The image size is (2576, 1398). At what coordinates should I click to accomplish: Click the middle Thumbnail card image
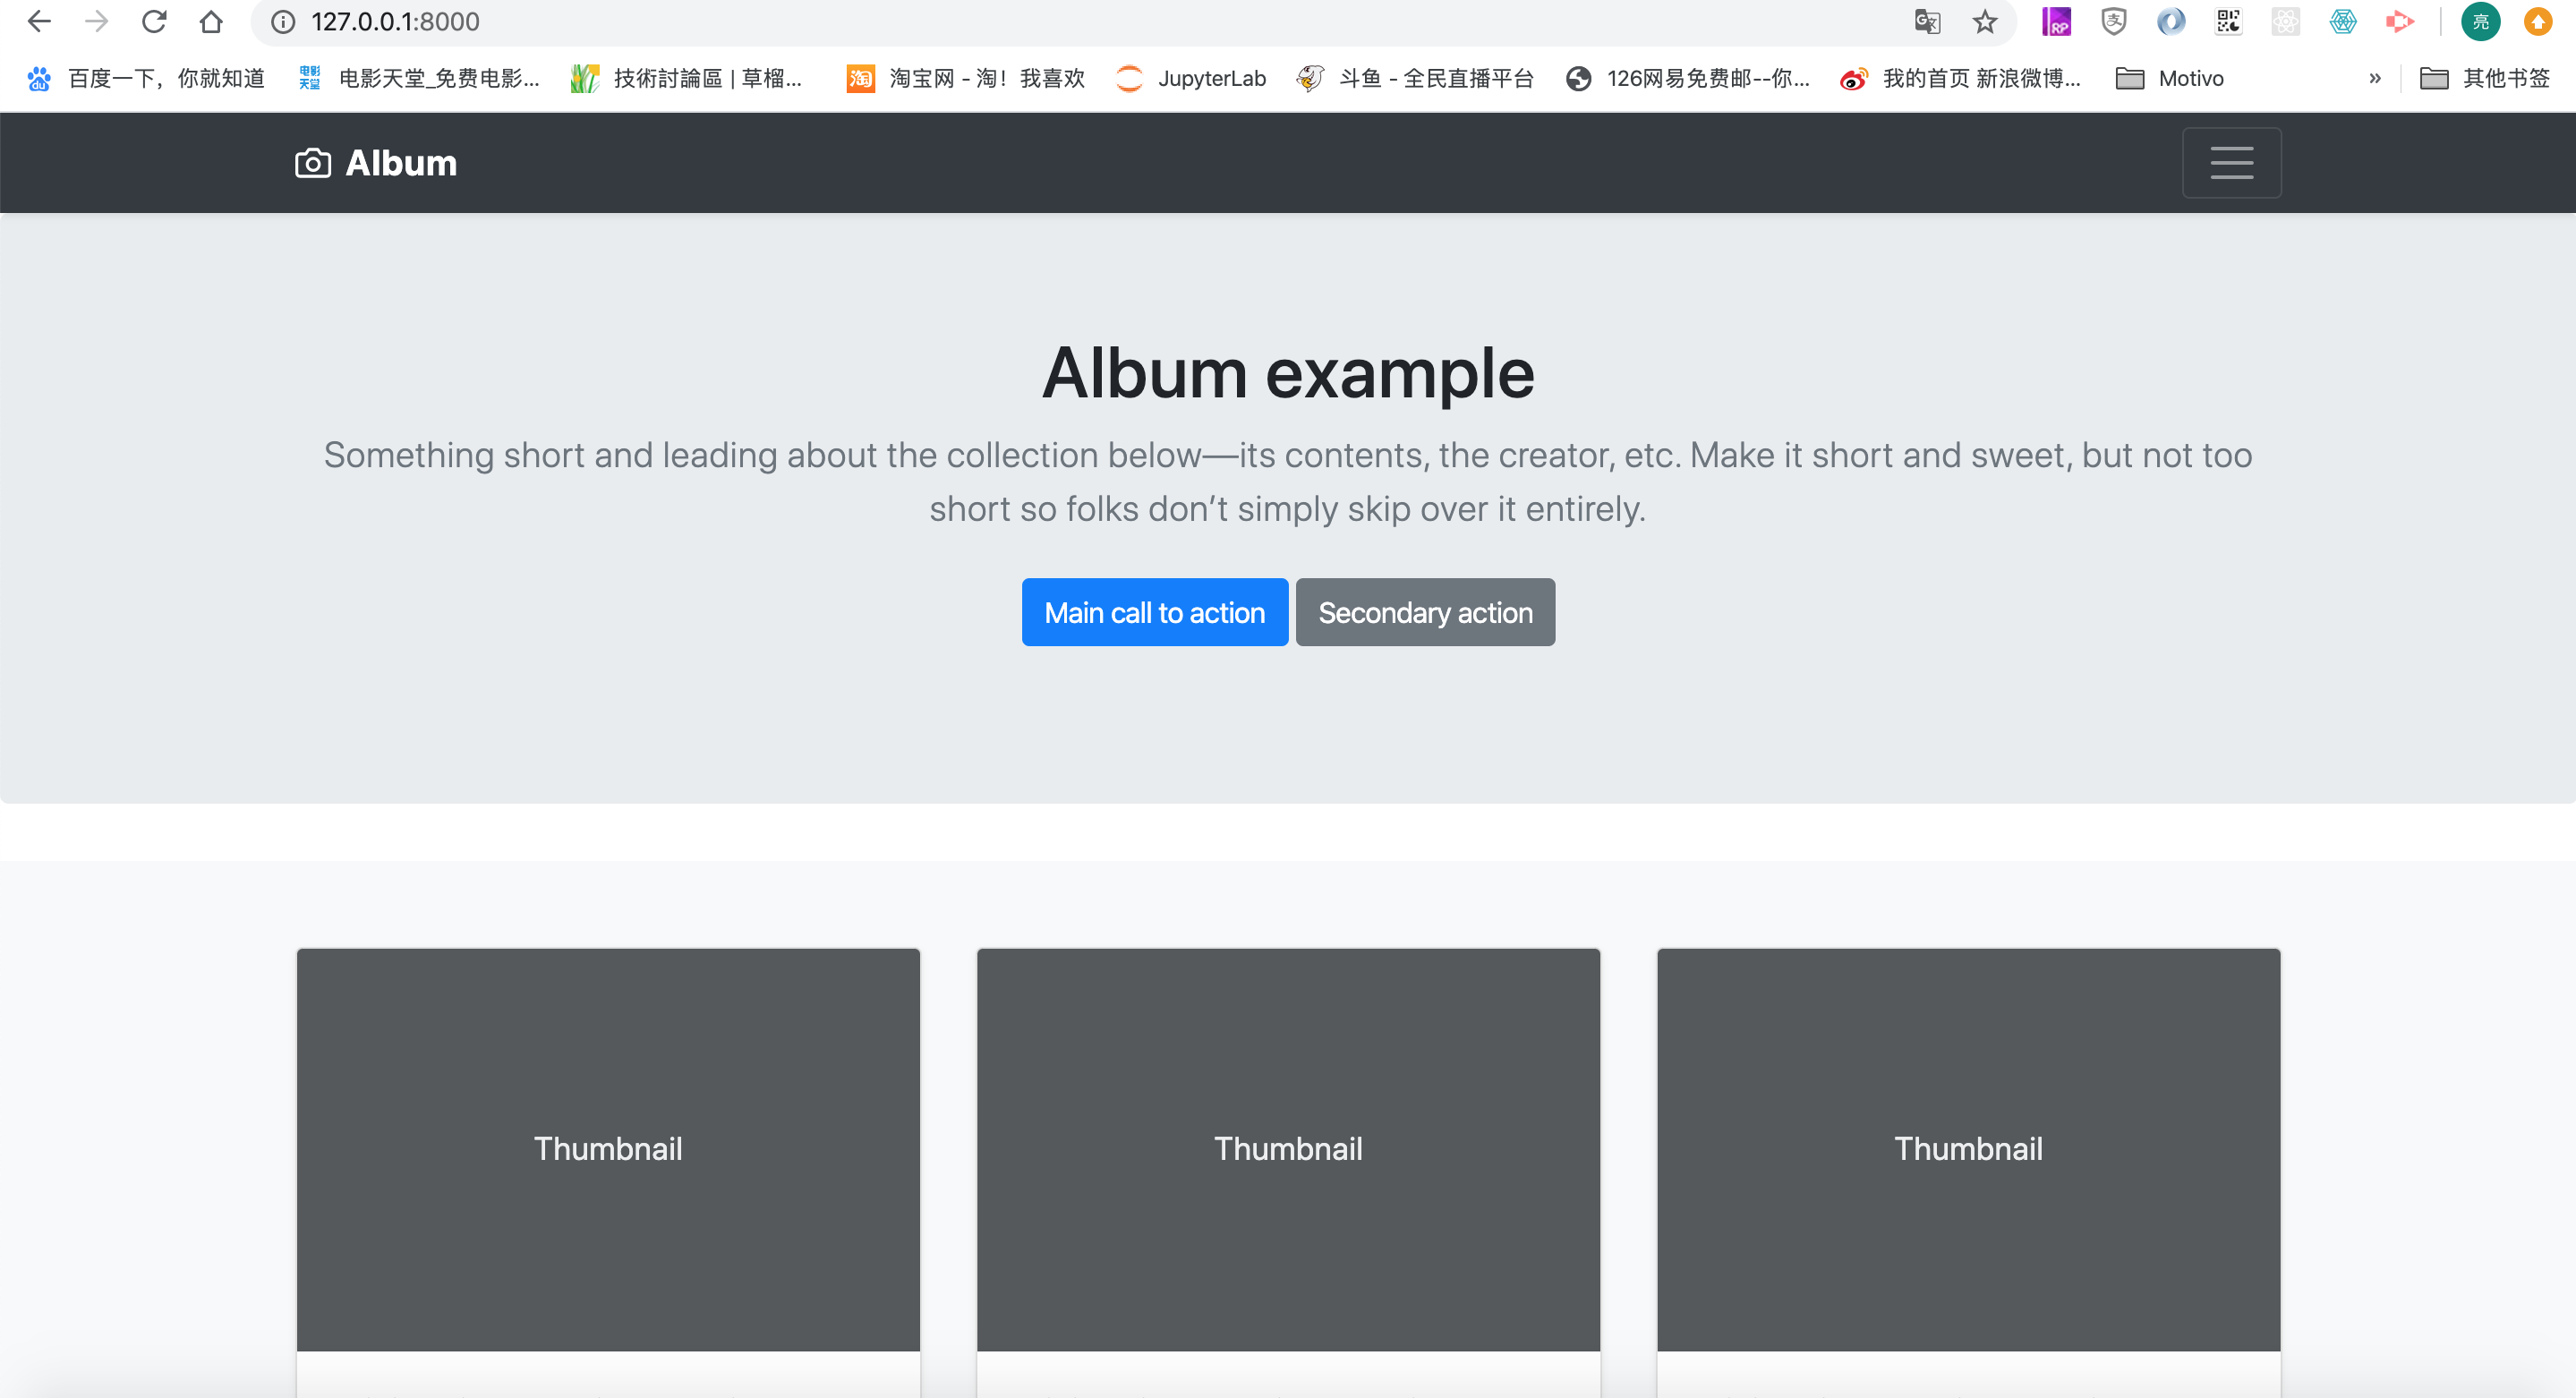[x=1287, y=1149]
